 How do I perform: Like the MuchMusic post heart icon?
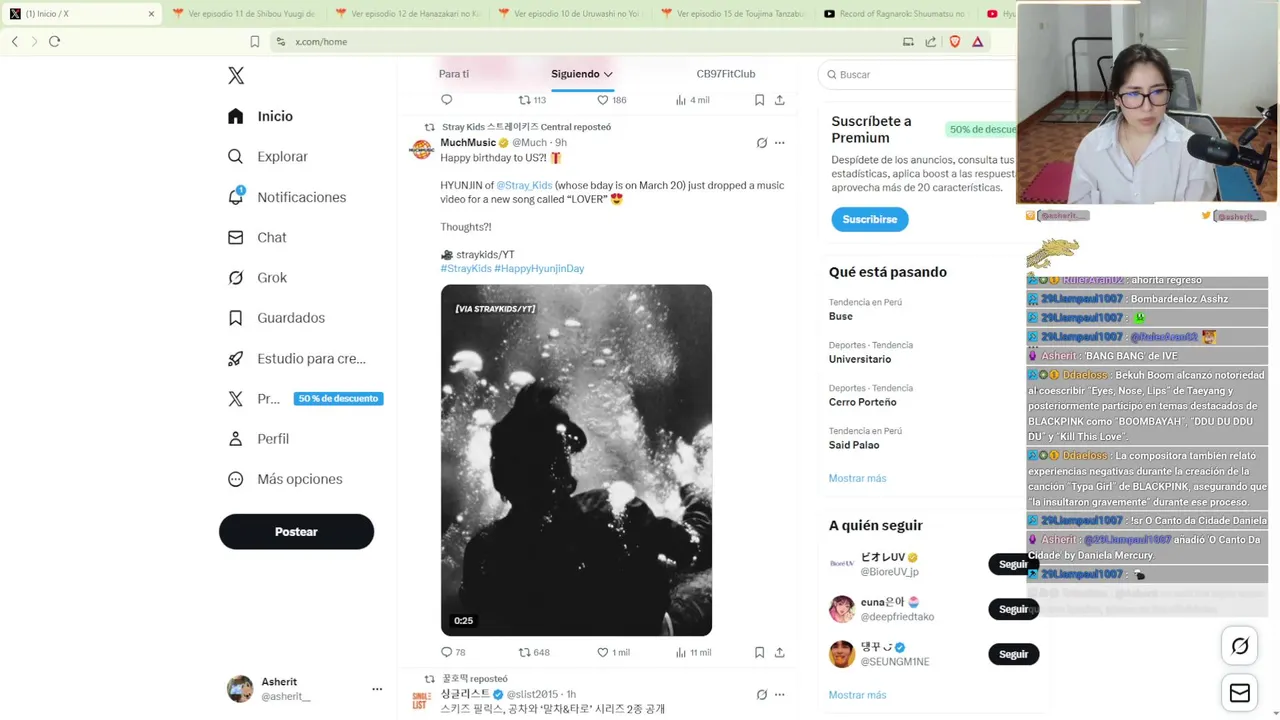[603, 652]
